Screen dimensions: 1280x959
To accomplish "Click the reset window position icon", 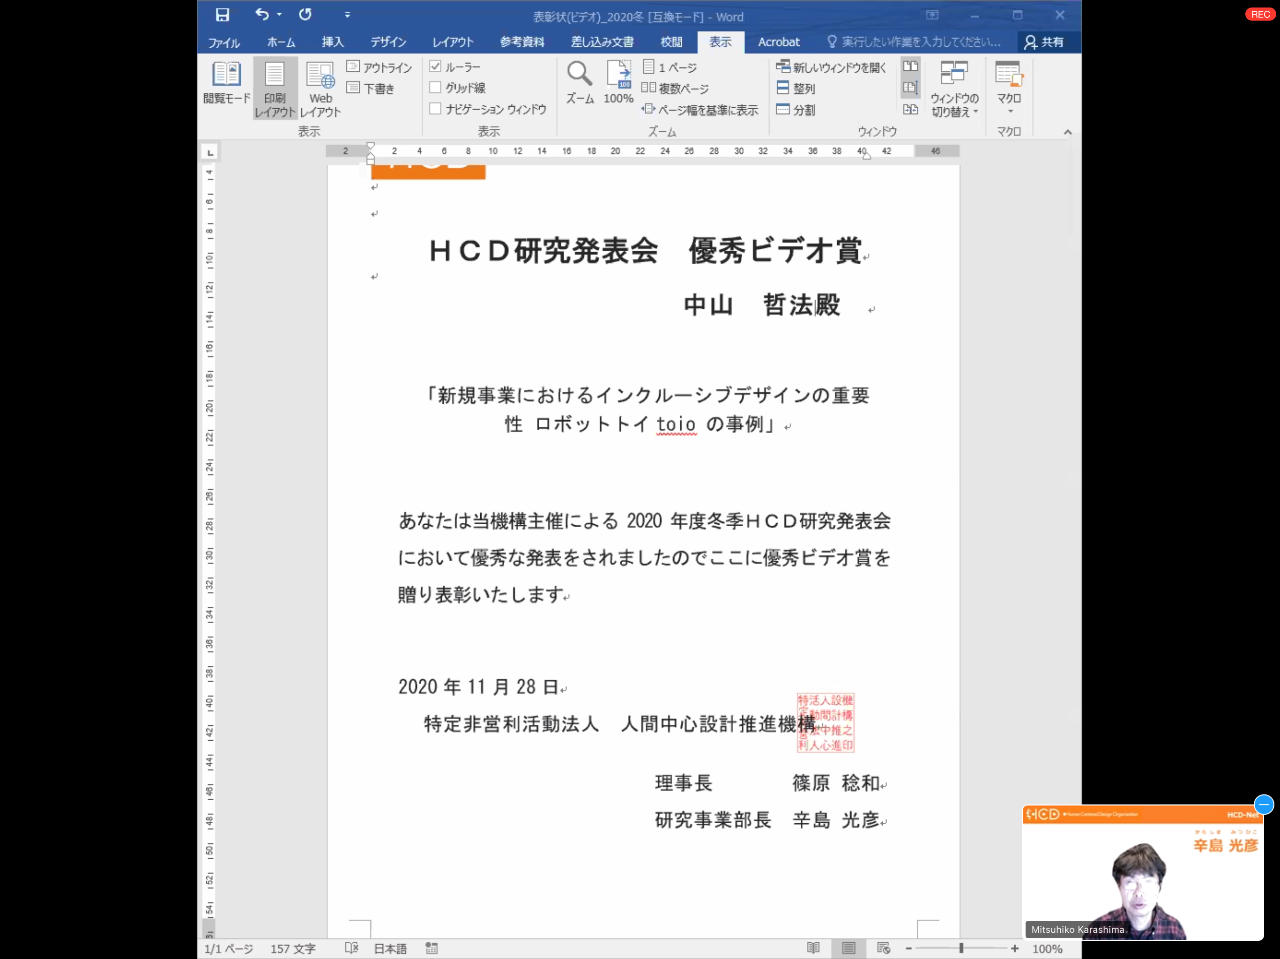I will click(x=910, y=109).
